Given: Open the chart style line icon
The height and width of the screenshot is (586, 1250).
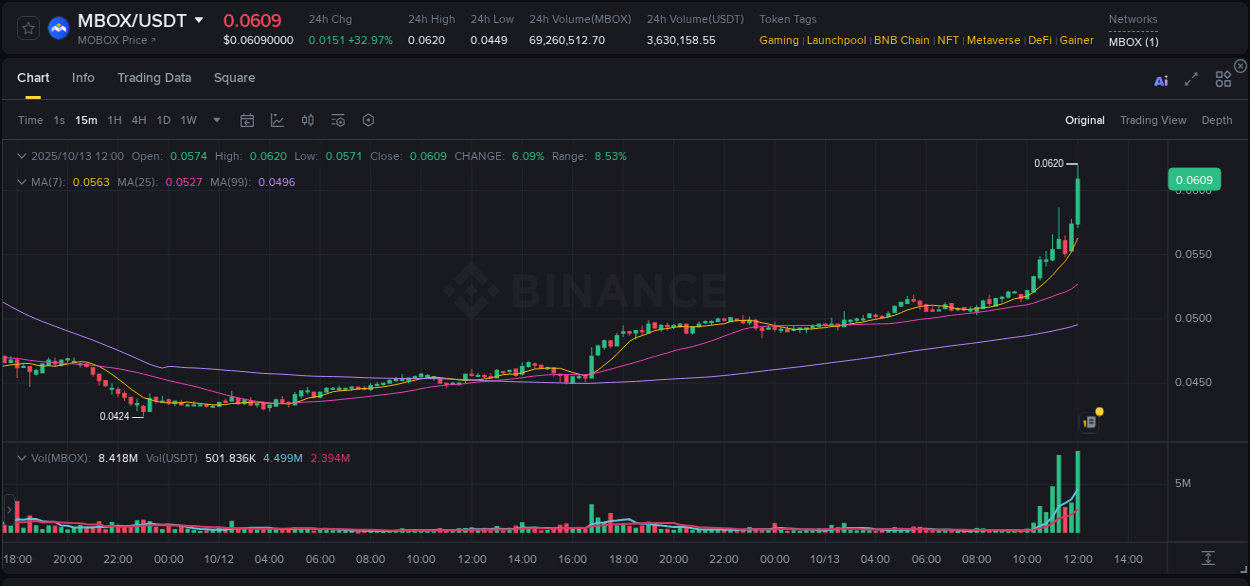Looking at the screenshot, I should (x=277, y=120).
